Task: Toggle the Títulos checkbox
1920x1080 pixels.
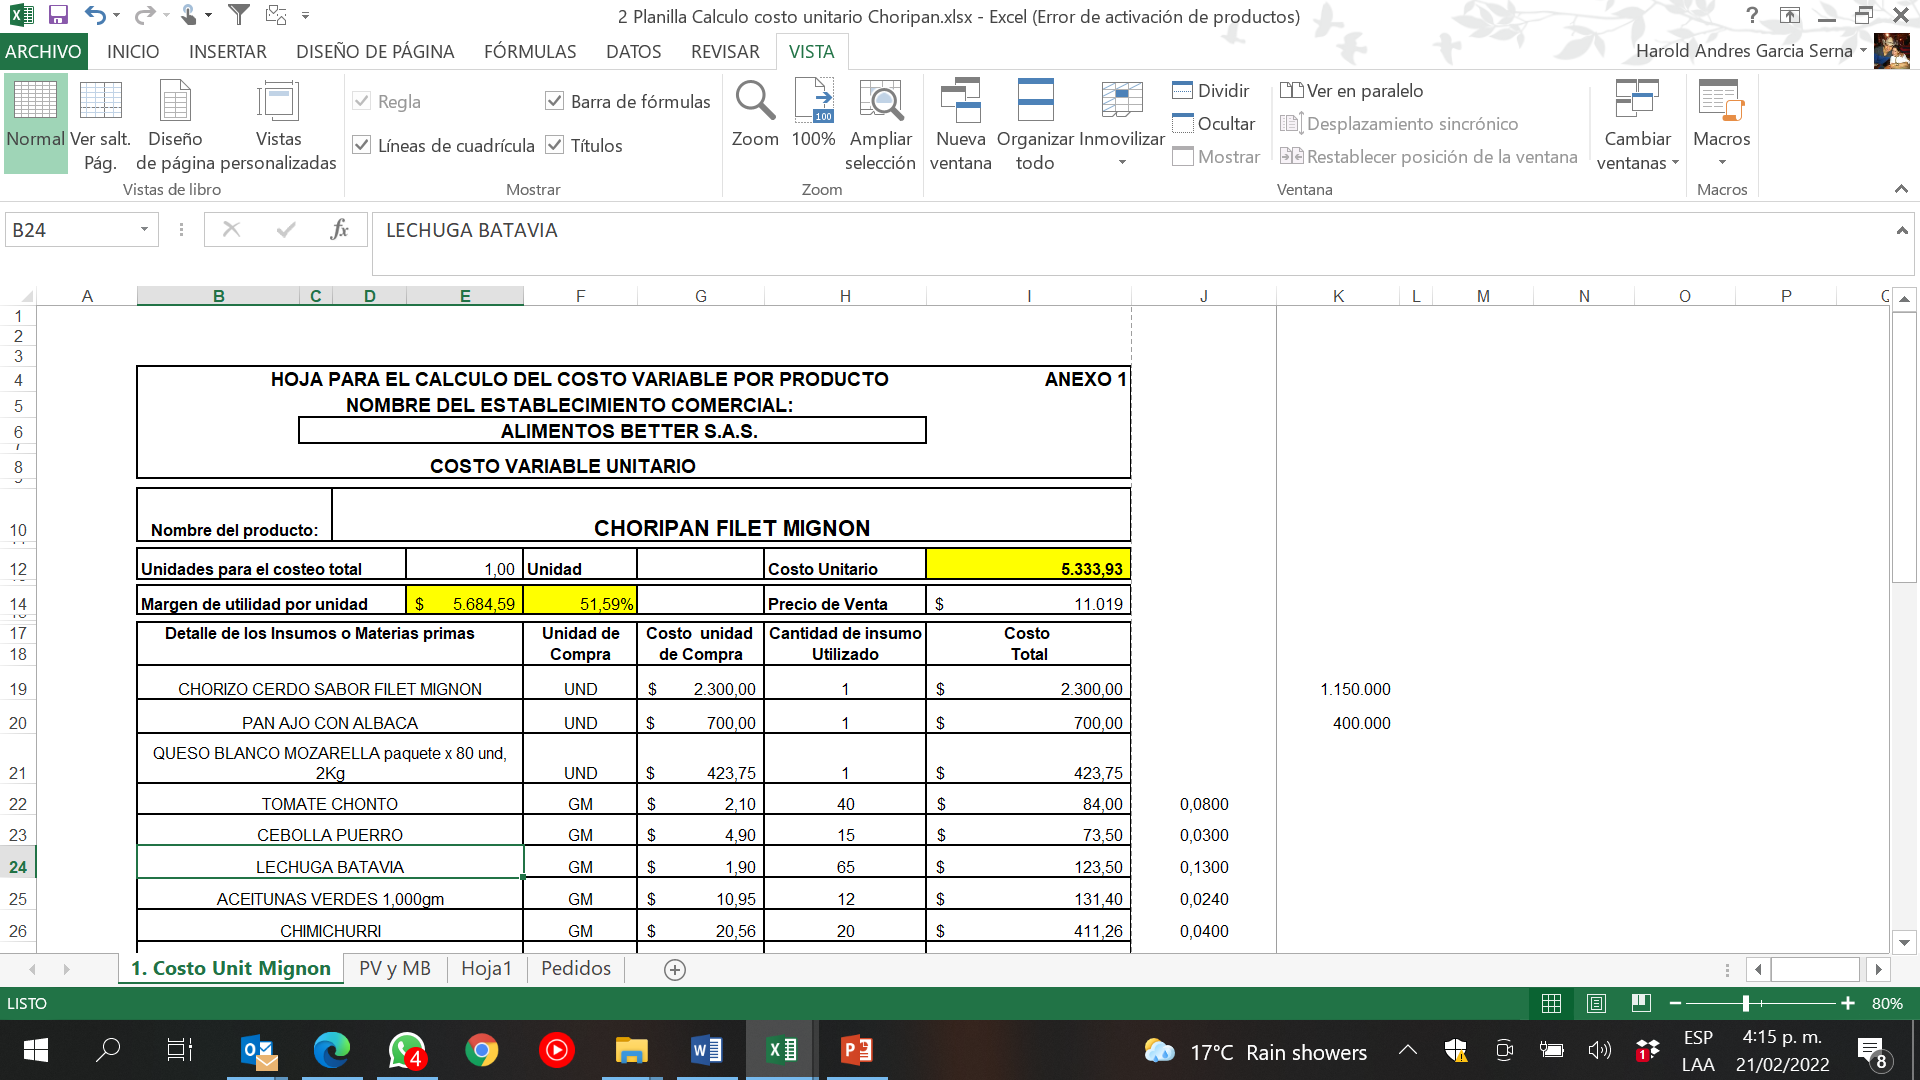Action: (555, 145)
